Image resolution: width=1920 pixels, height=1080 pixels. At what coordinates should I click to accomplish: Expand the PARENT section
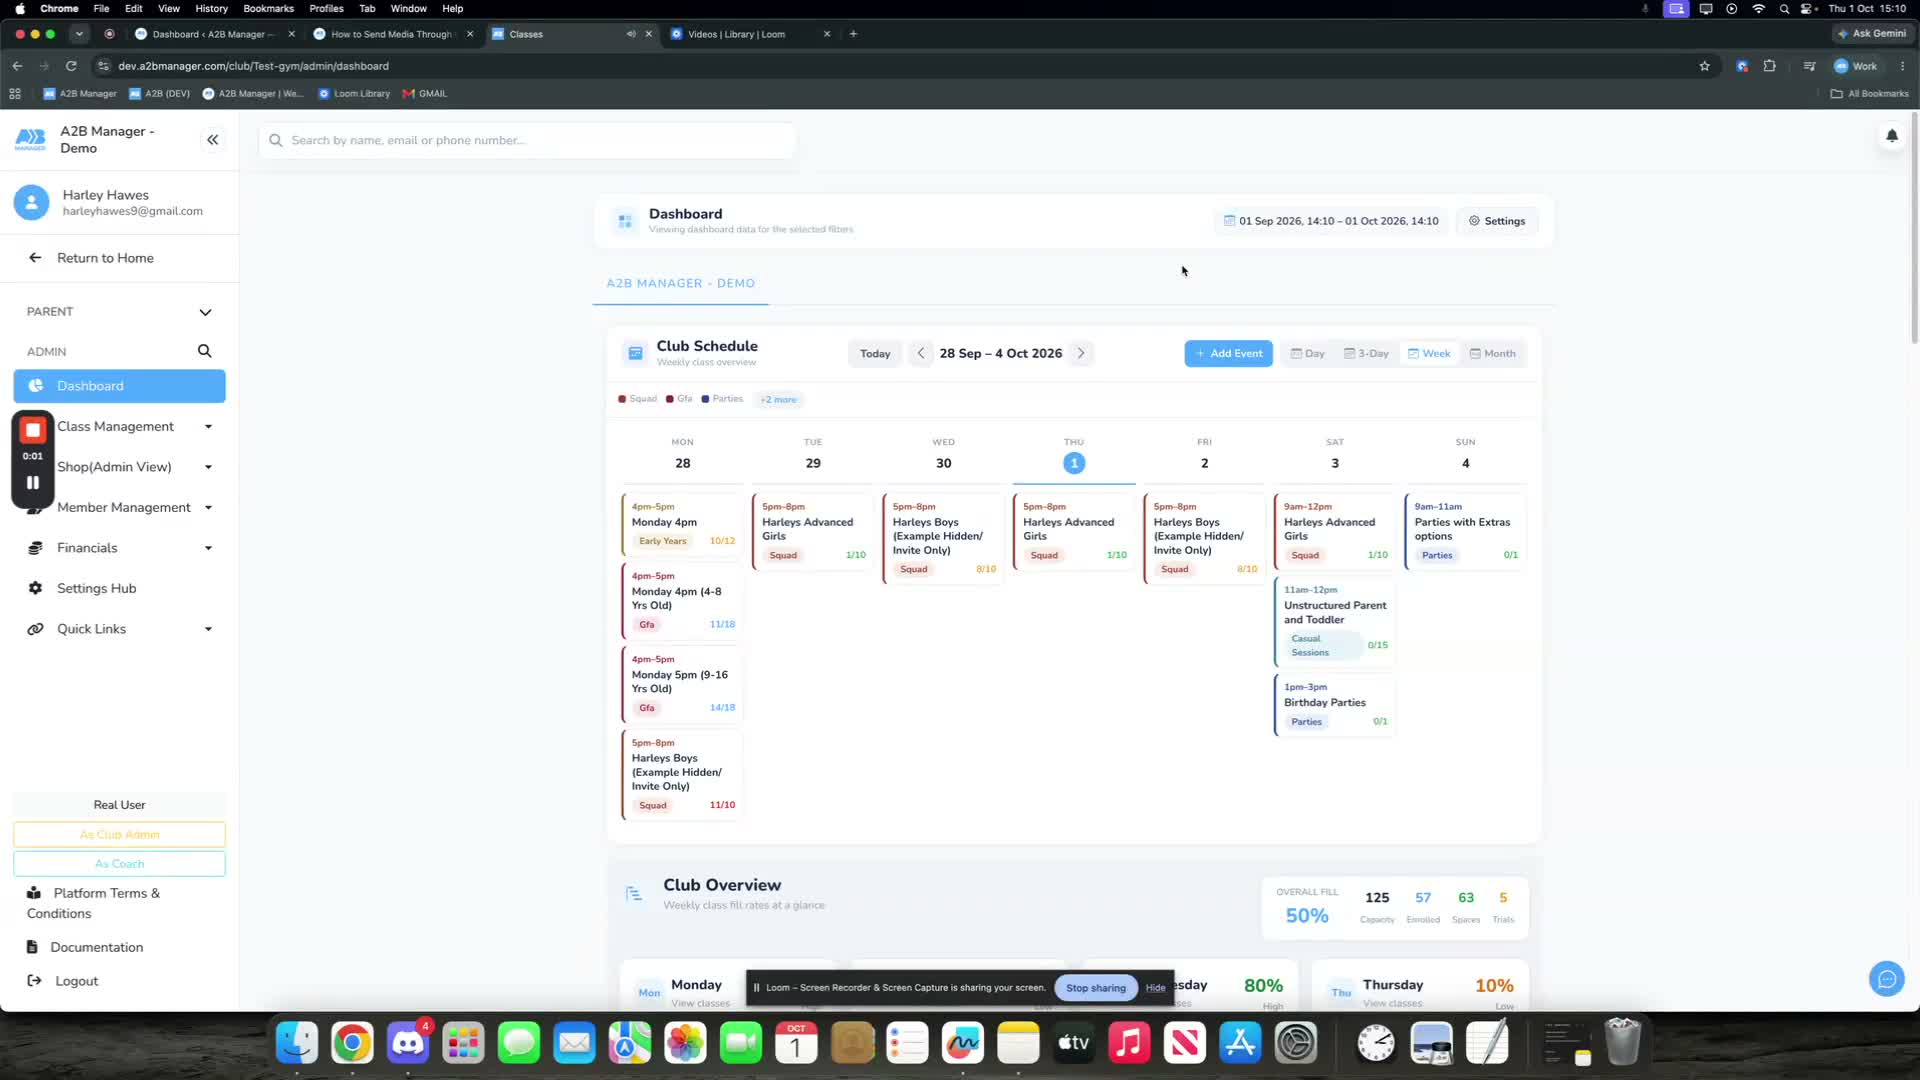[205, 312]
